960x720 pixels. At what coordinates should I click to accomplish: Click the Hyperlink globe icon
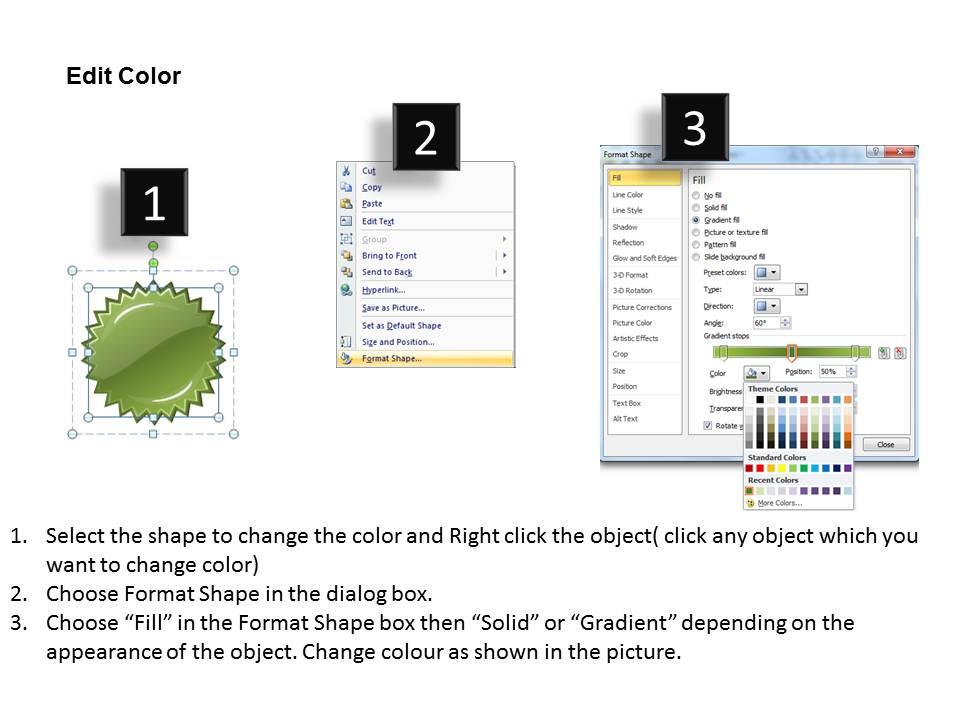345,288
